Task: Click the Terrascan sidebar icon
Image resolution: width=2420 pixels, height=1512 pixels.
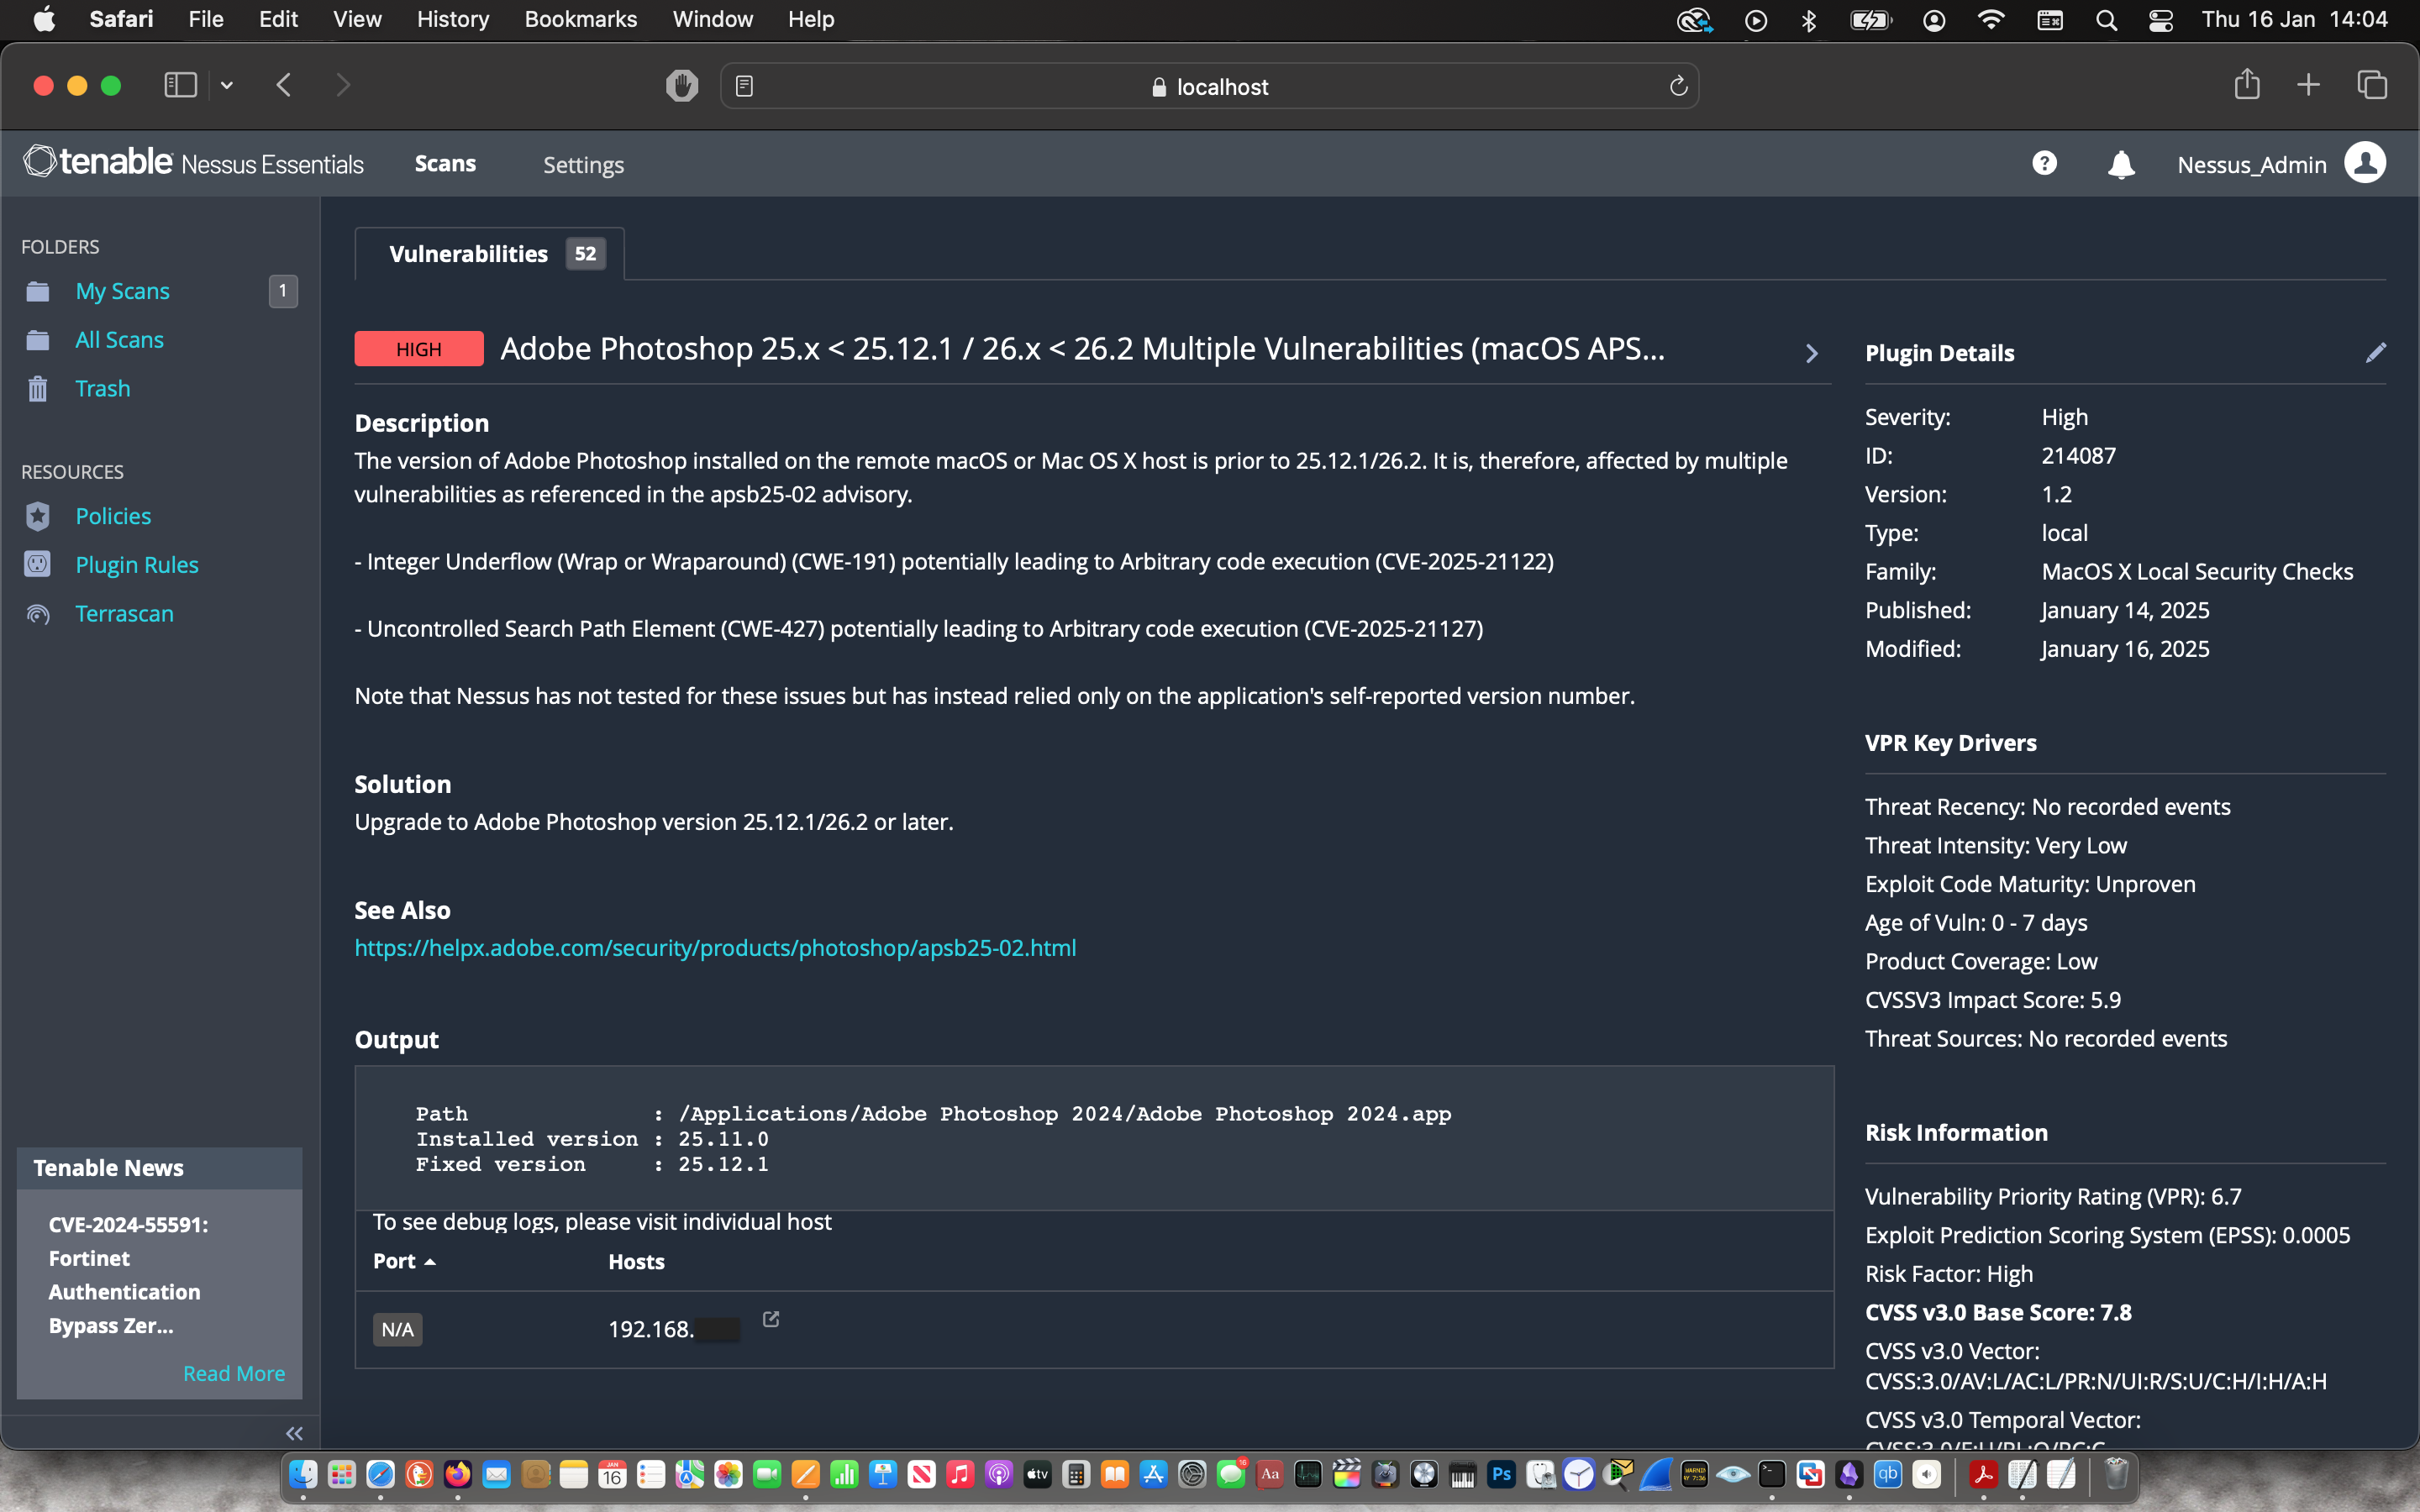Action: 38,614
